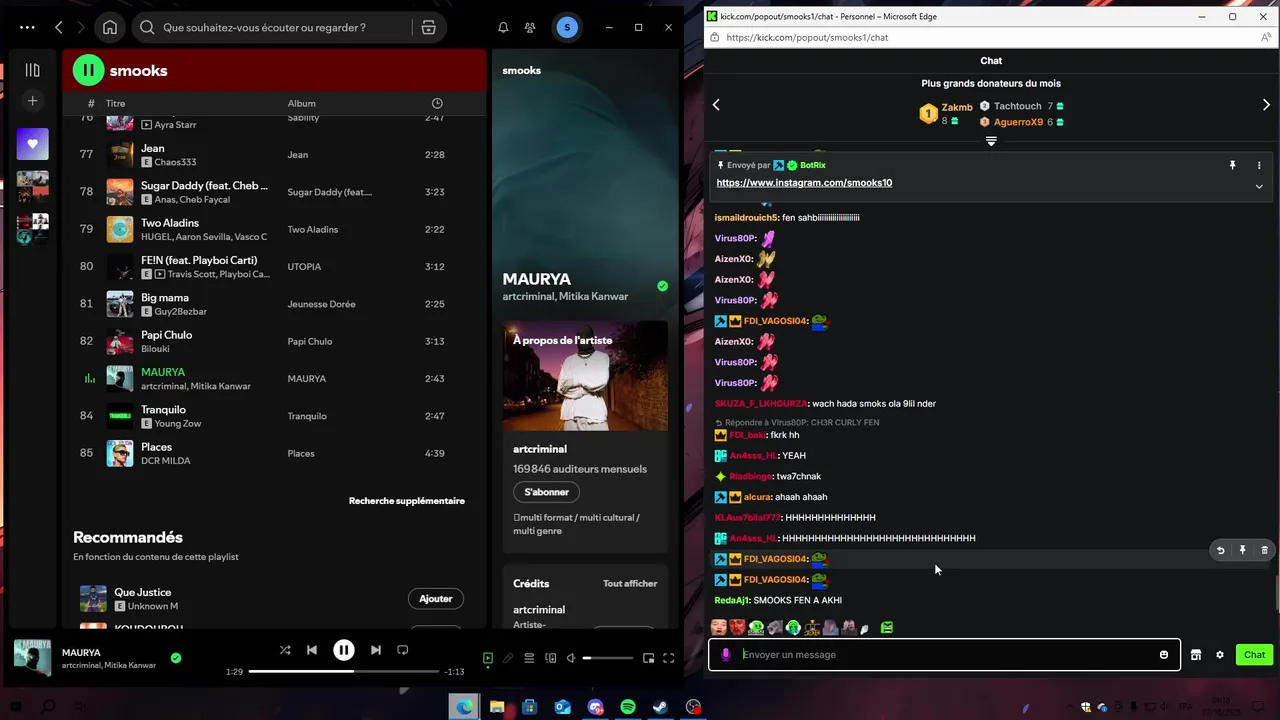Select the track Big mama
This screenshot has width=1280, height=720.
(x=165, y=298)
